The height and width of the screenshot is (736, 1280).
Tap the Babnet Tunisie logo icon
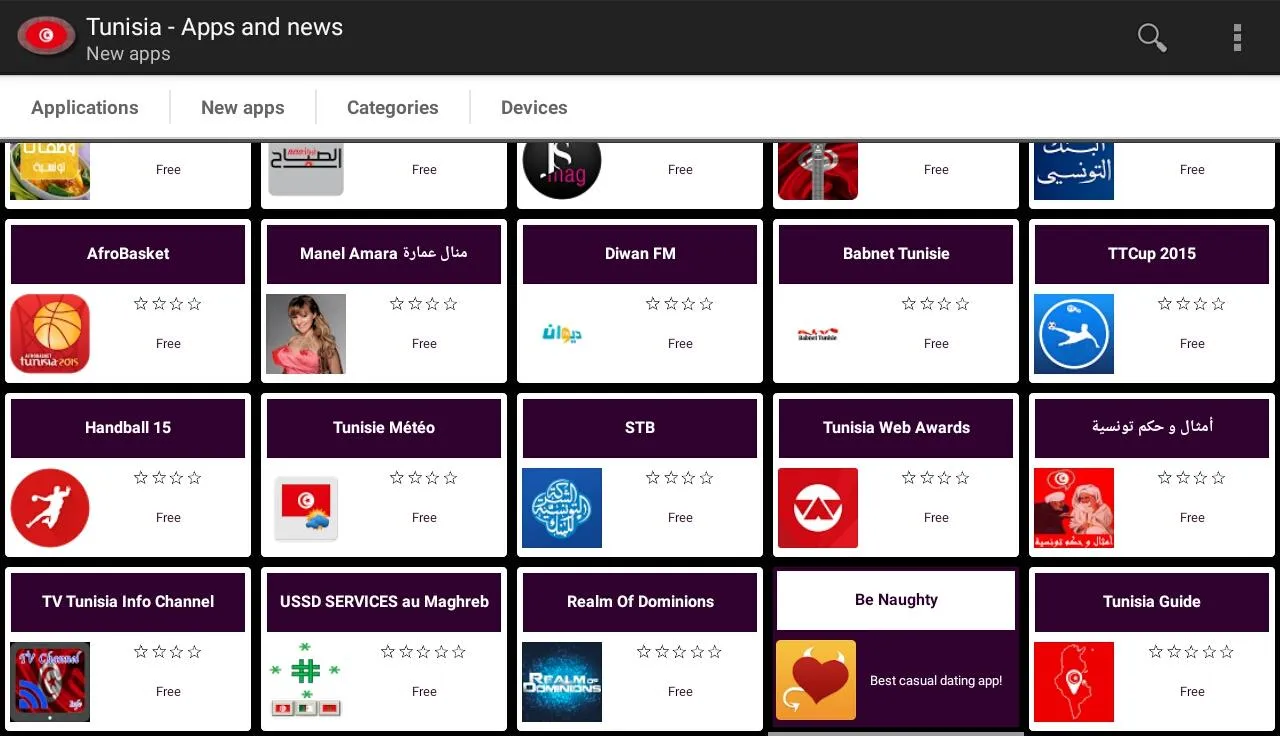(x=818, y=334)
